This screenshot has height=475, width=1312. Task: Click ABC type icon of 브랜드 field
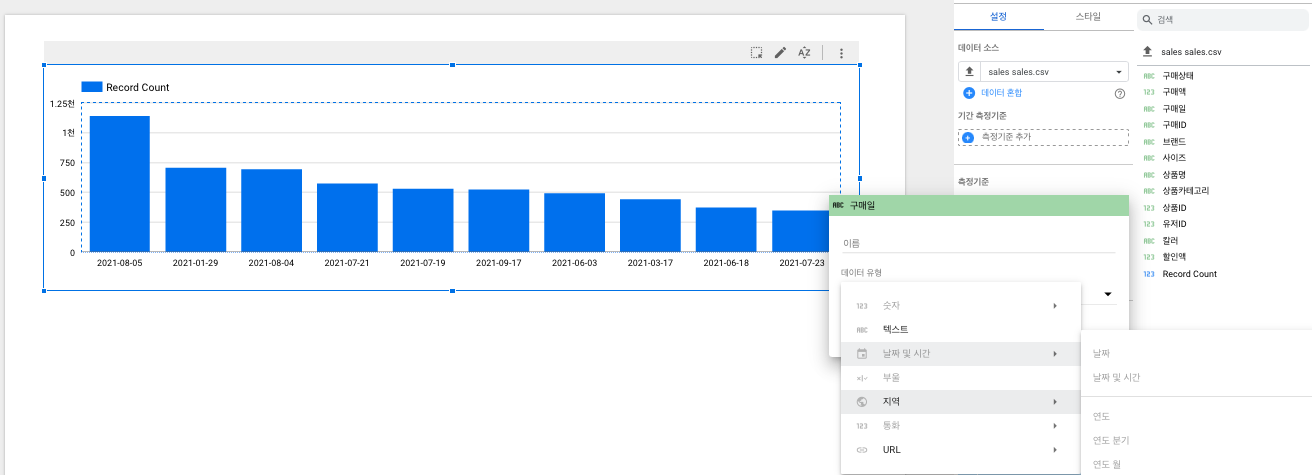coord(1148,142)
